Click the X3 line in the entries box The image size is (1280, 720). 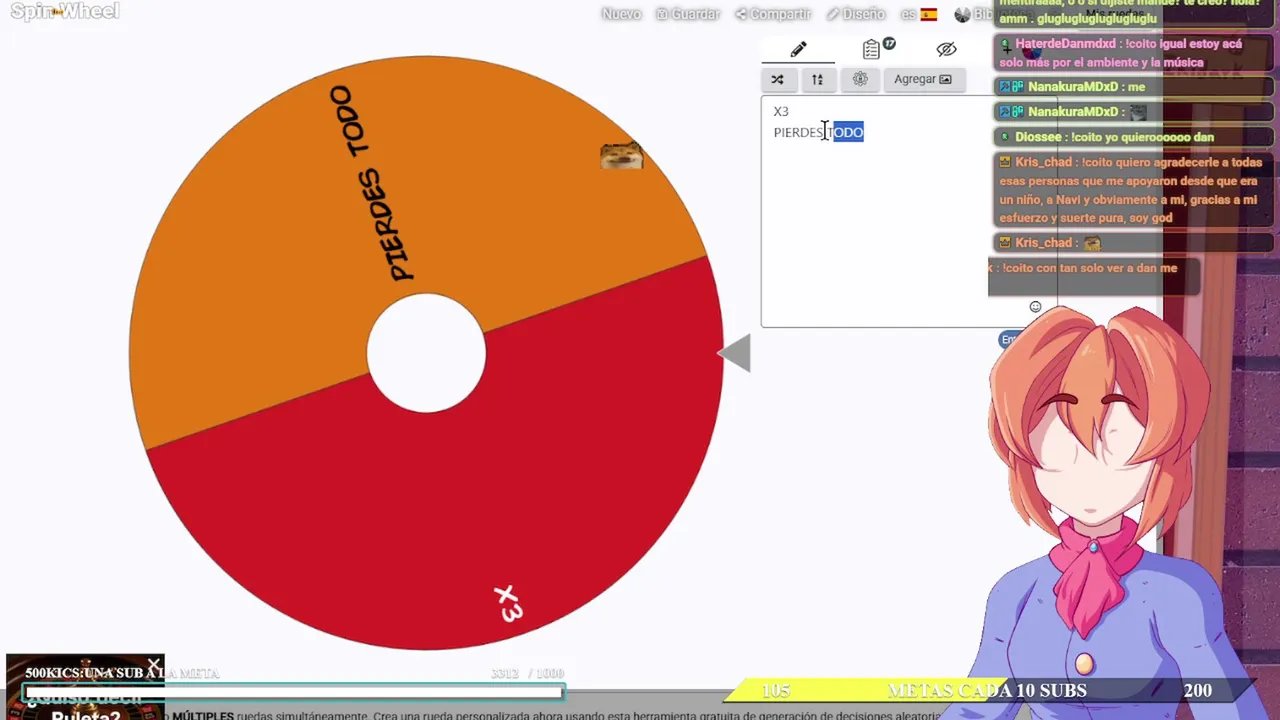(x=781, y=111)
